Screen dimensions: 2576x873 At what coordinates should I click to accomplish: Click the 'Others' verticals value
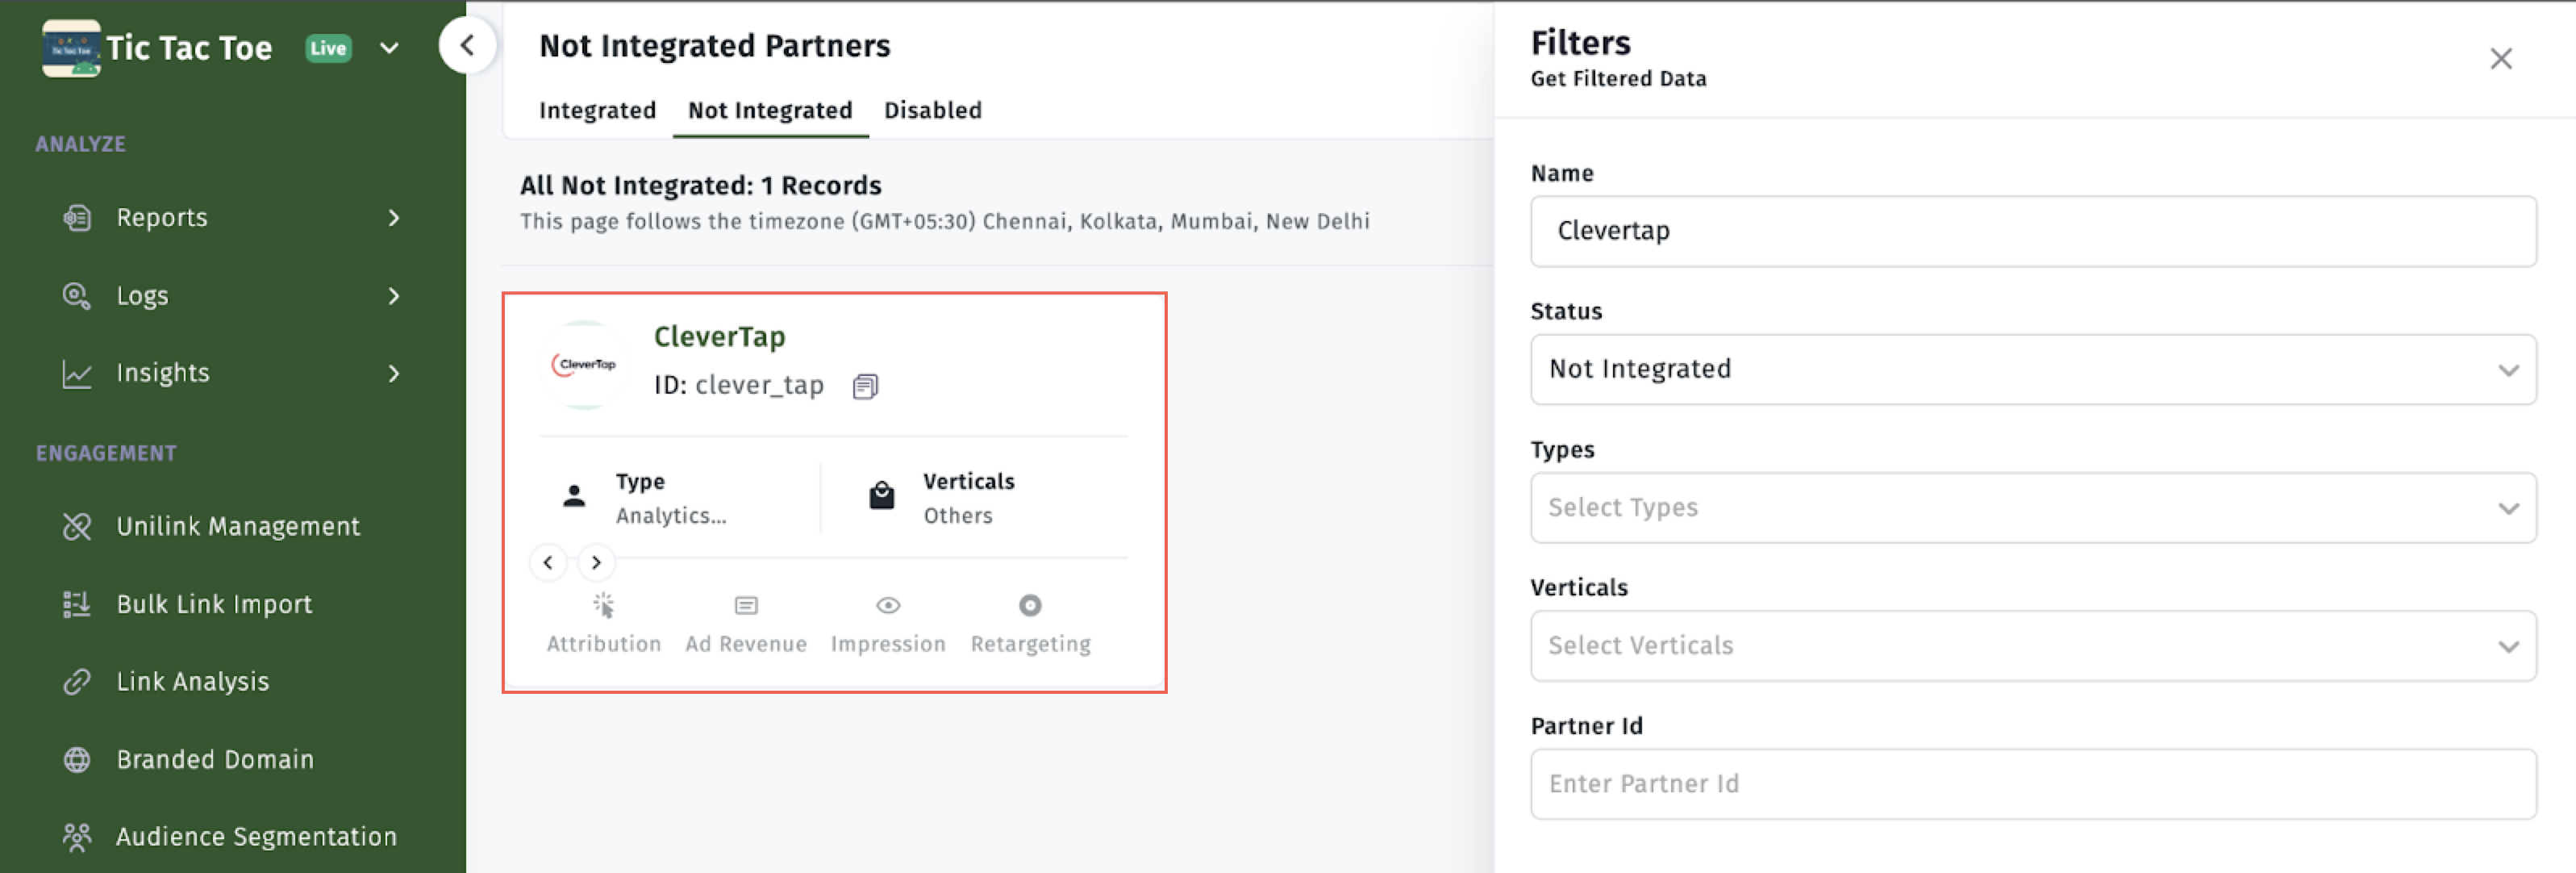point(958,516)
